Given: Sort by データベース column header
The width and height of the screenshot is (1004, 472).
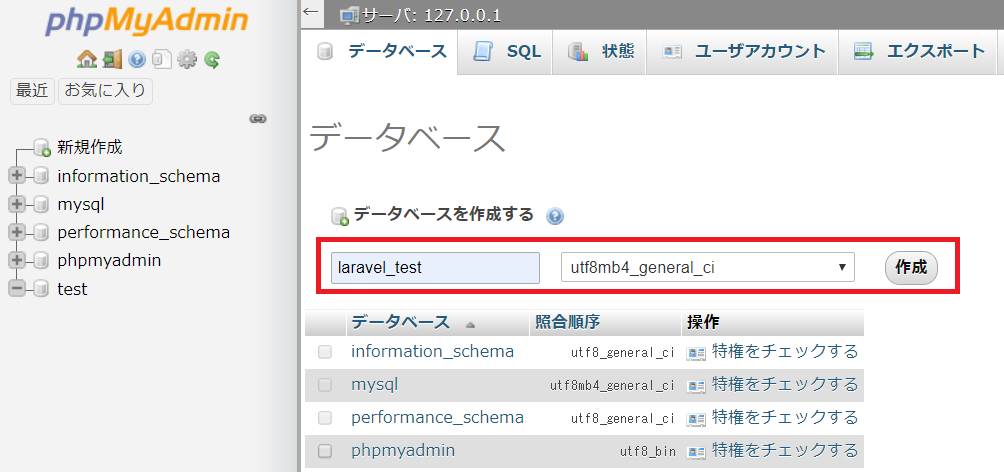Looking at the screenshot, I should (401, 322).
